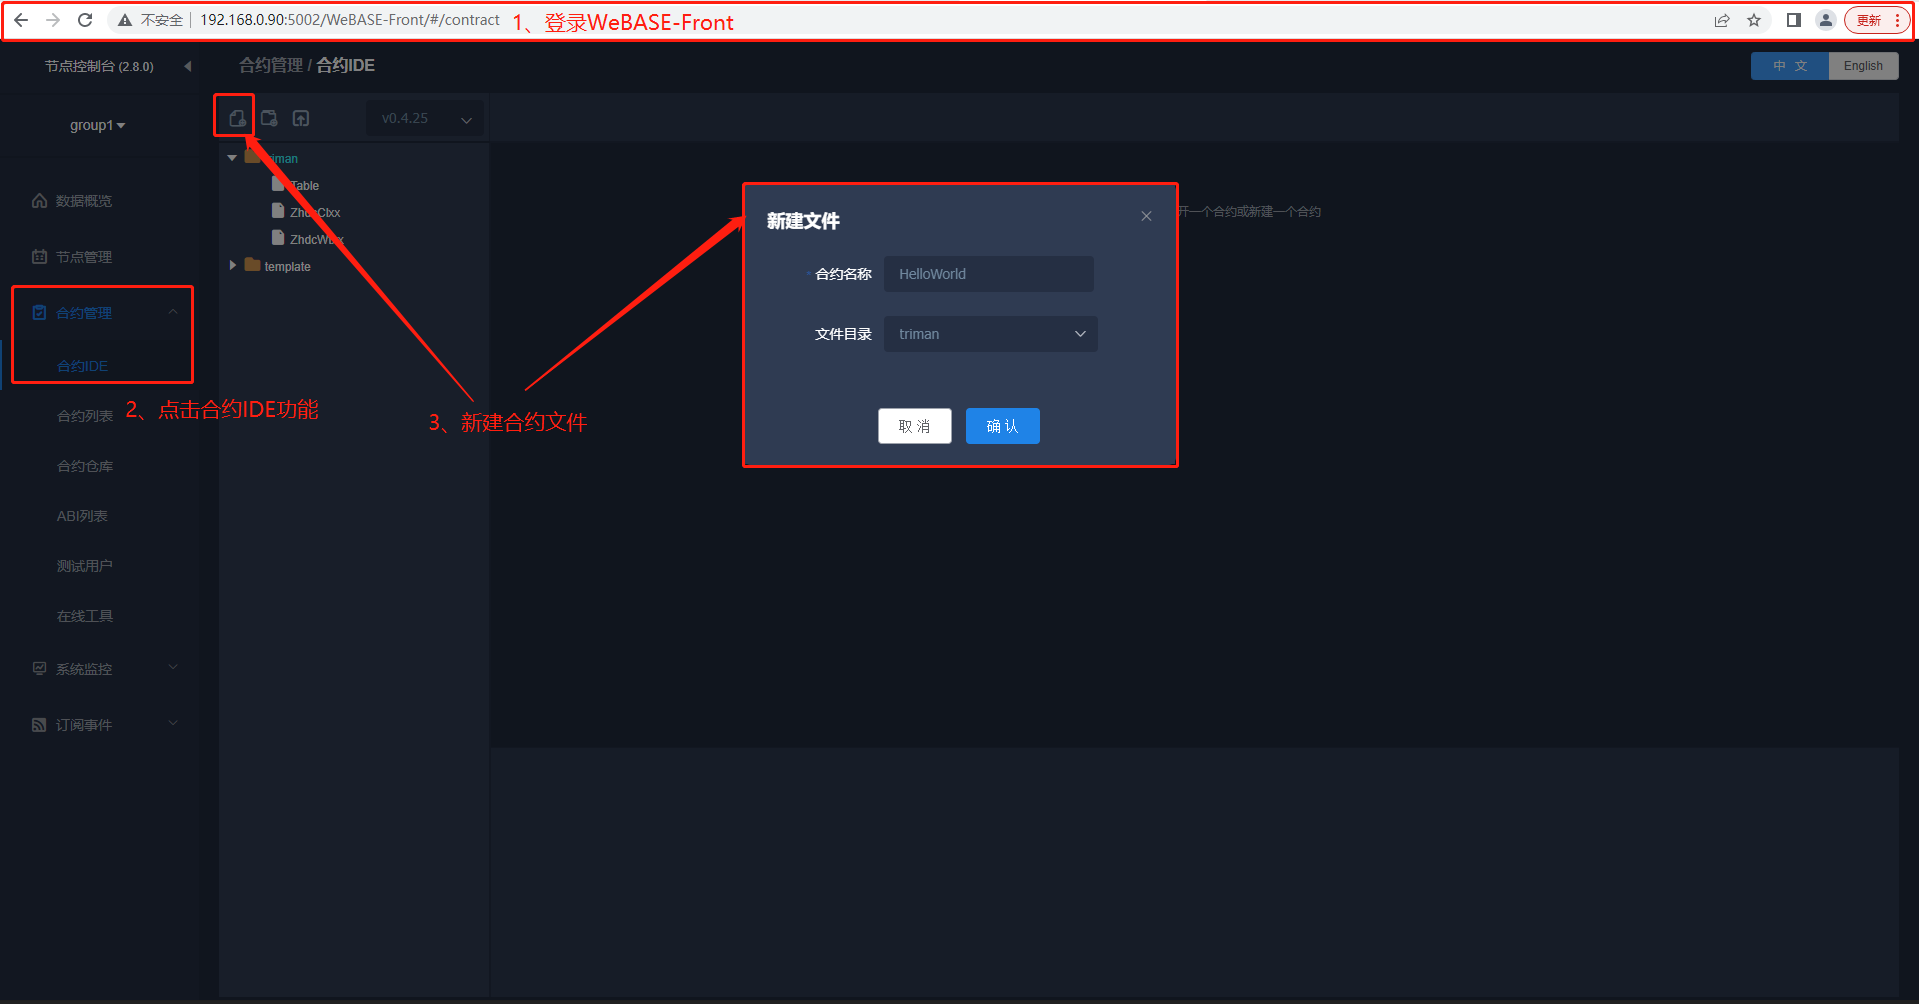Open the v0.4.25 compiler version dropdown
This screenshot has width=1919, height=1004.
(x=425, y=118)
